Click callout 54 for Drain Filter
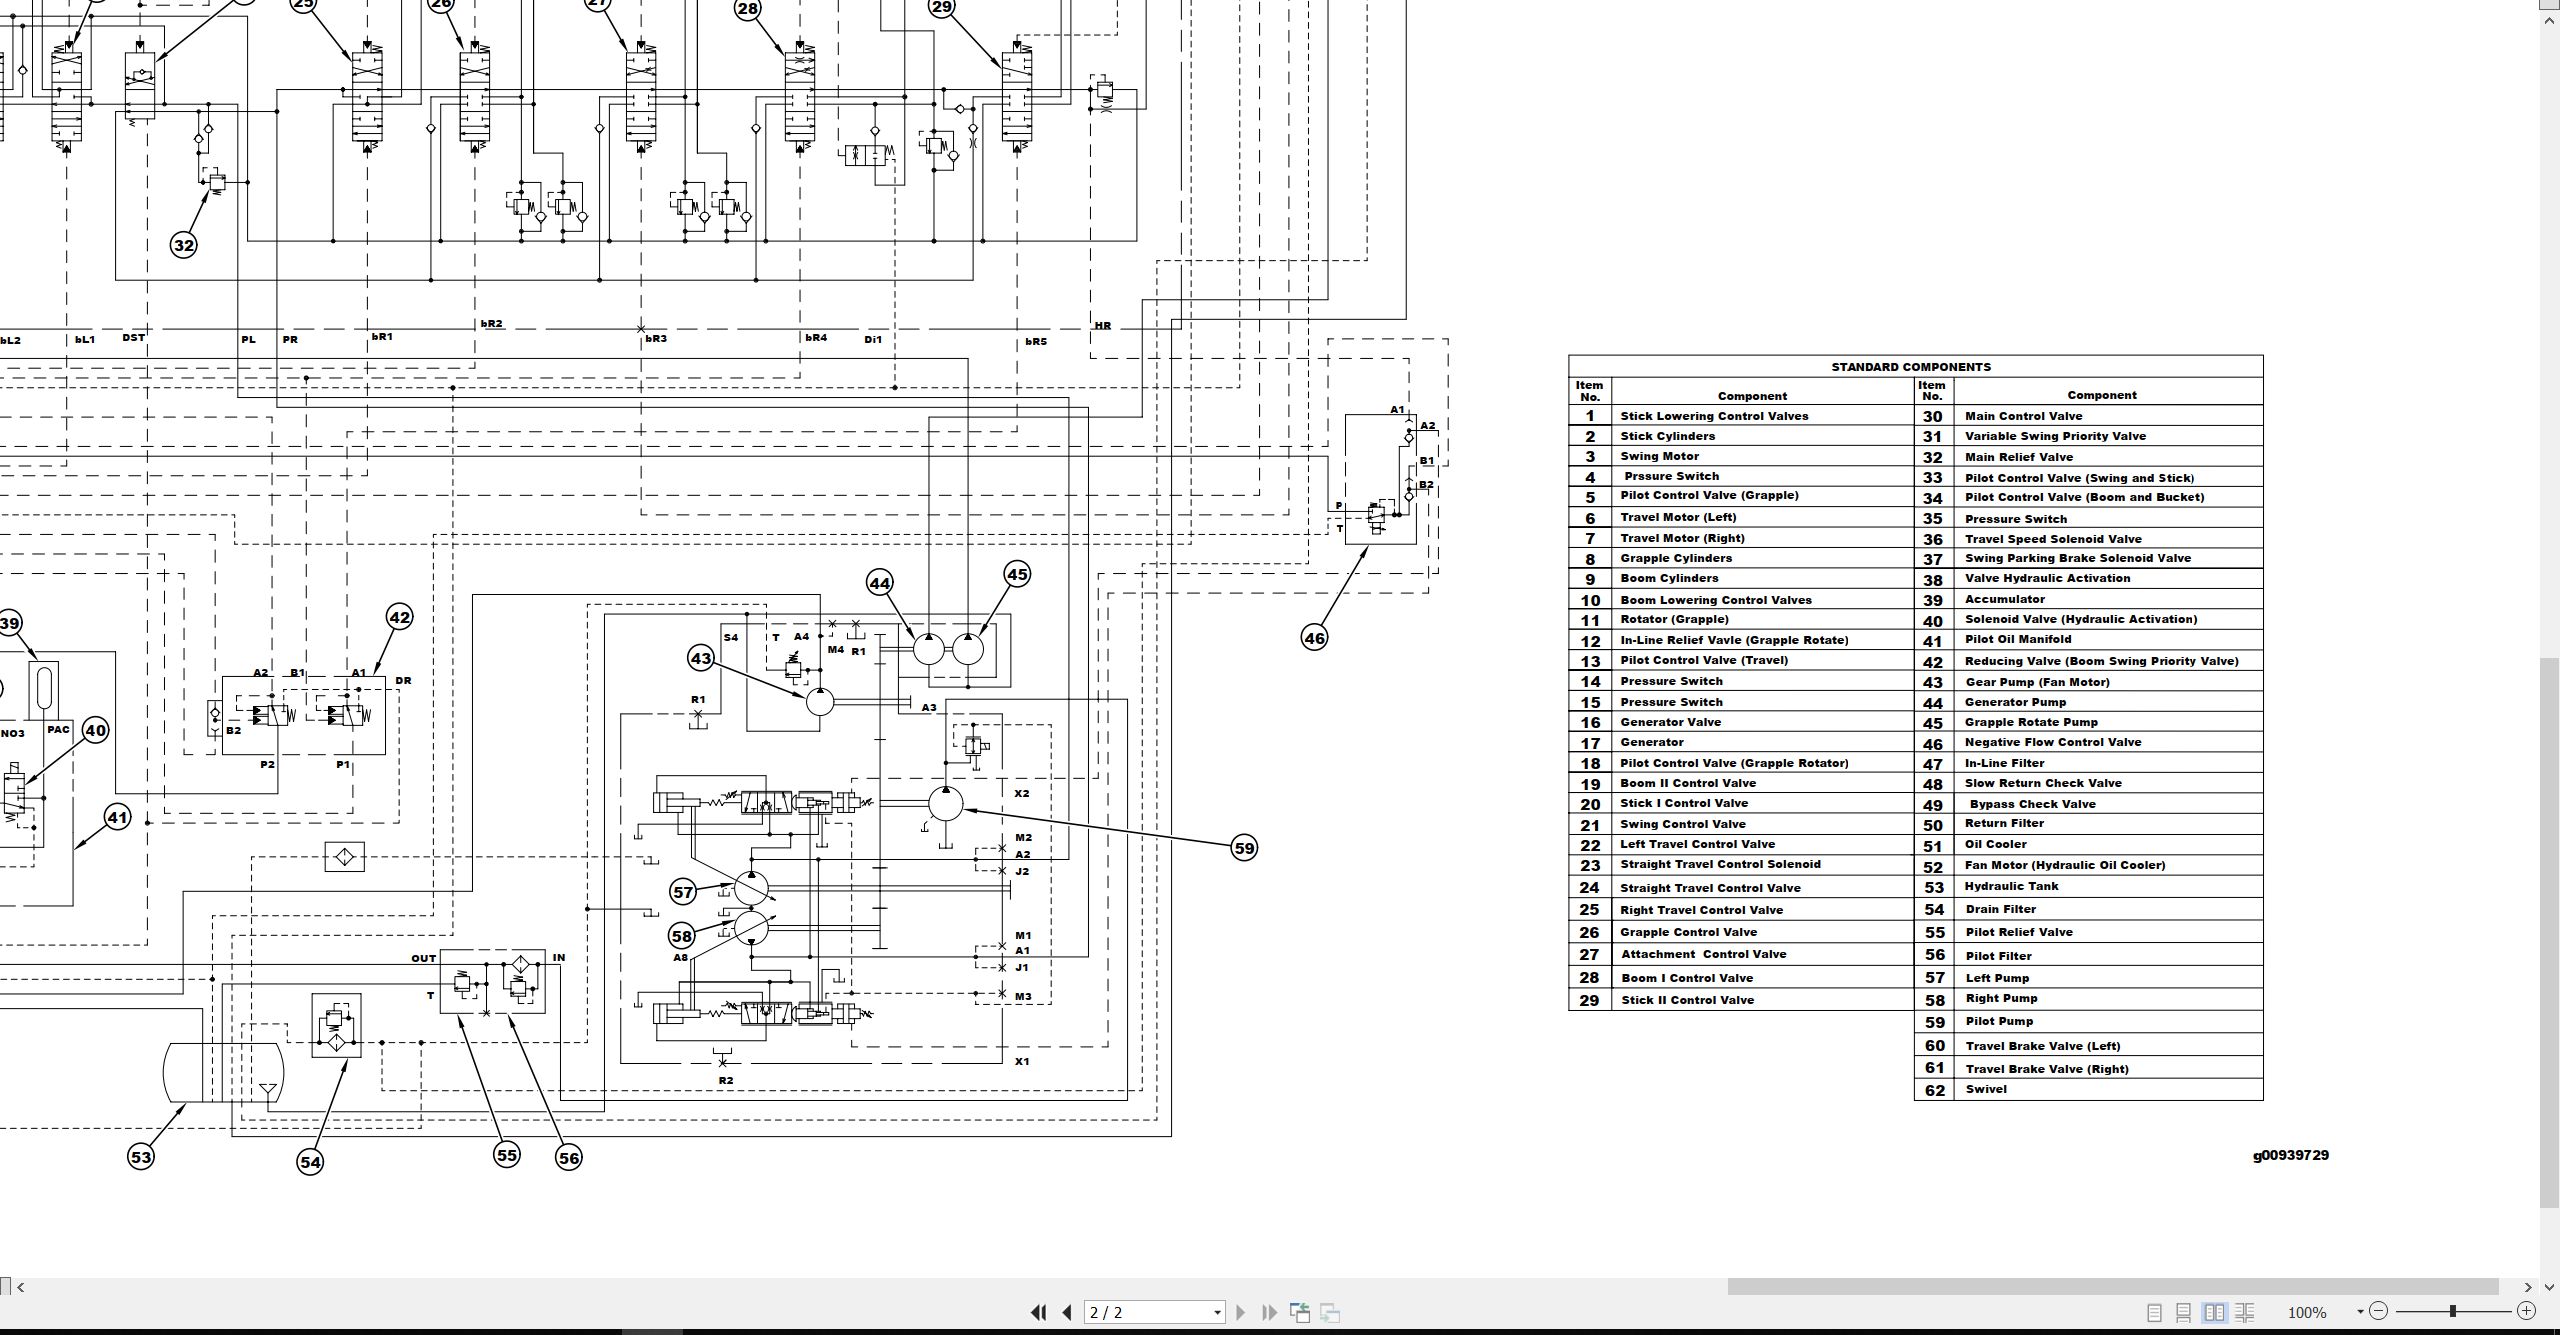The height and width of the screenshot is (1335, 2560). coord(310,1161)
